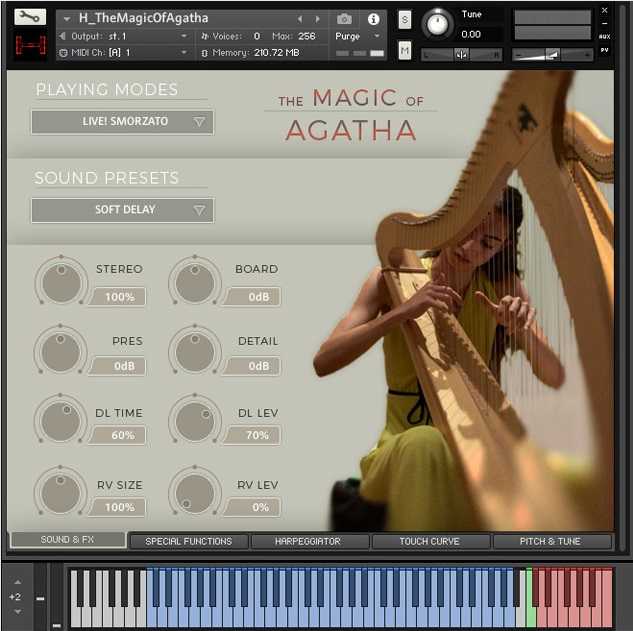Click the RV SIZE knob
The image size is (633, 631).
(61, 492)
